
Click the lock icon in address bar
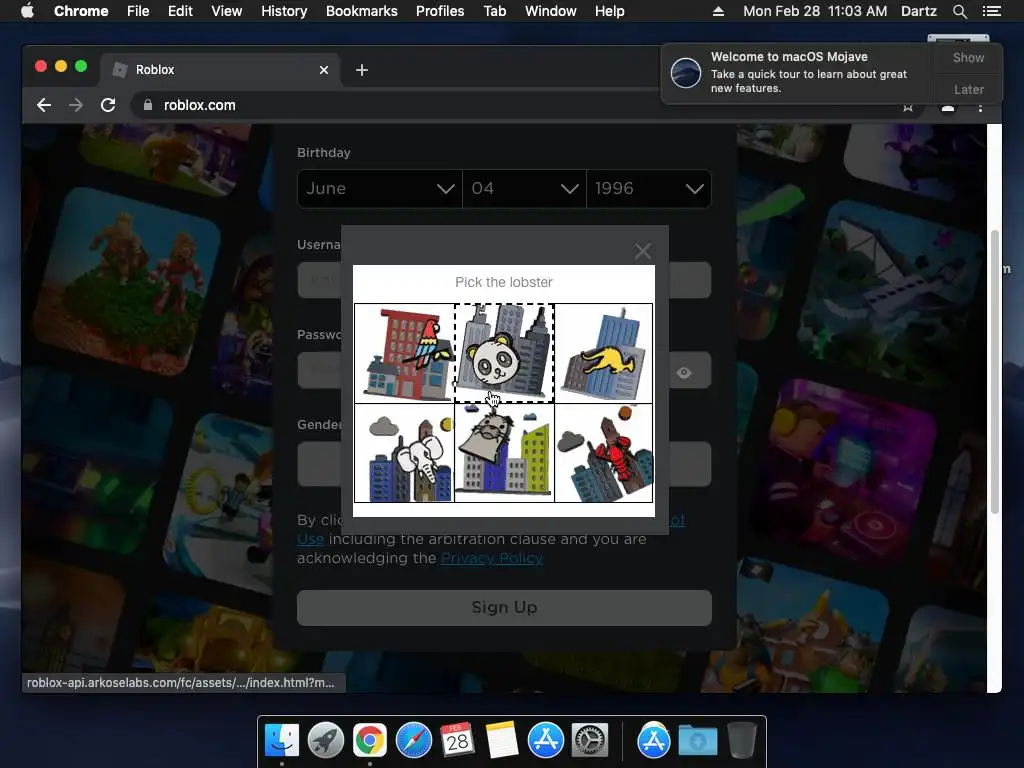(x=148, y=105)
